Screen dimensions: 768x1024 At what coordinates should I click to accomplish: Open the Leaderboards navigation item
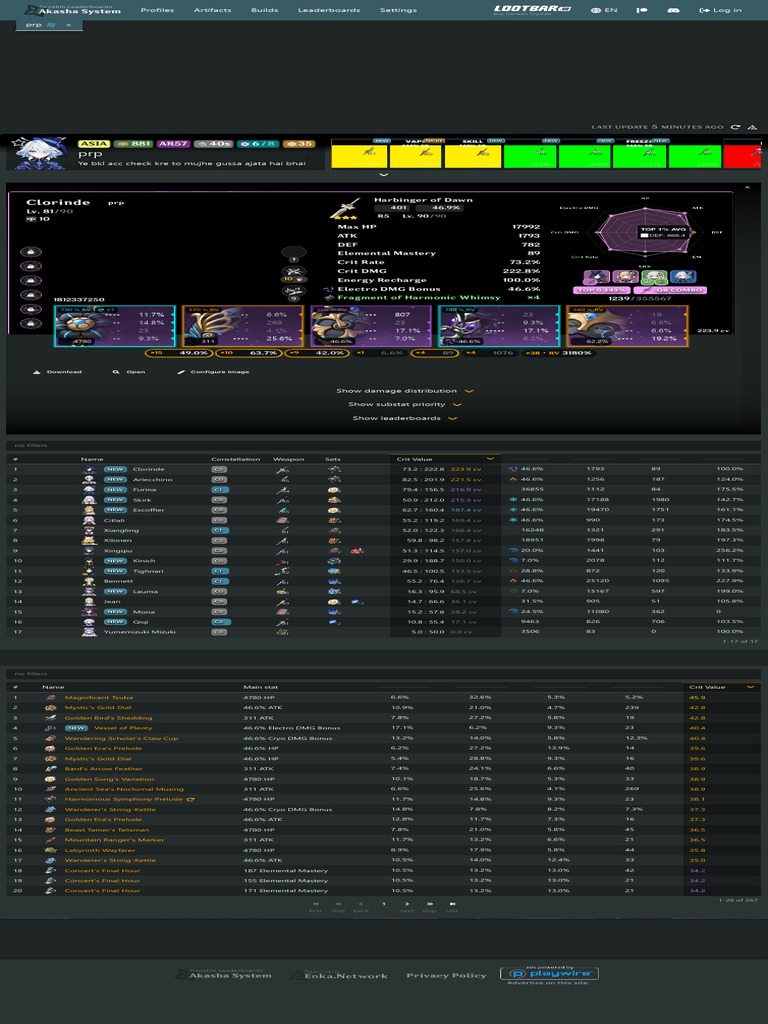click(x=328, y=10)
